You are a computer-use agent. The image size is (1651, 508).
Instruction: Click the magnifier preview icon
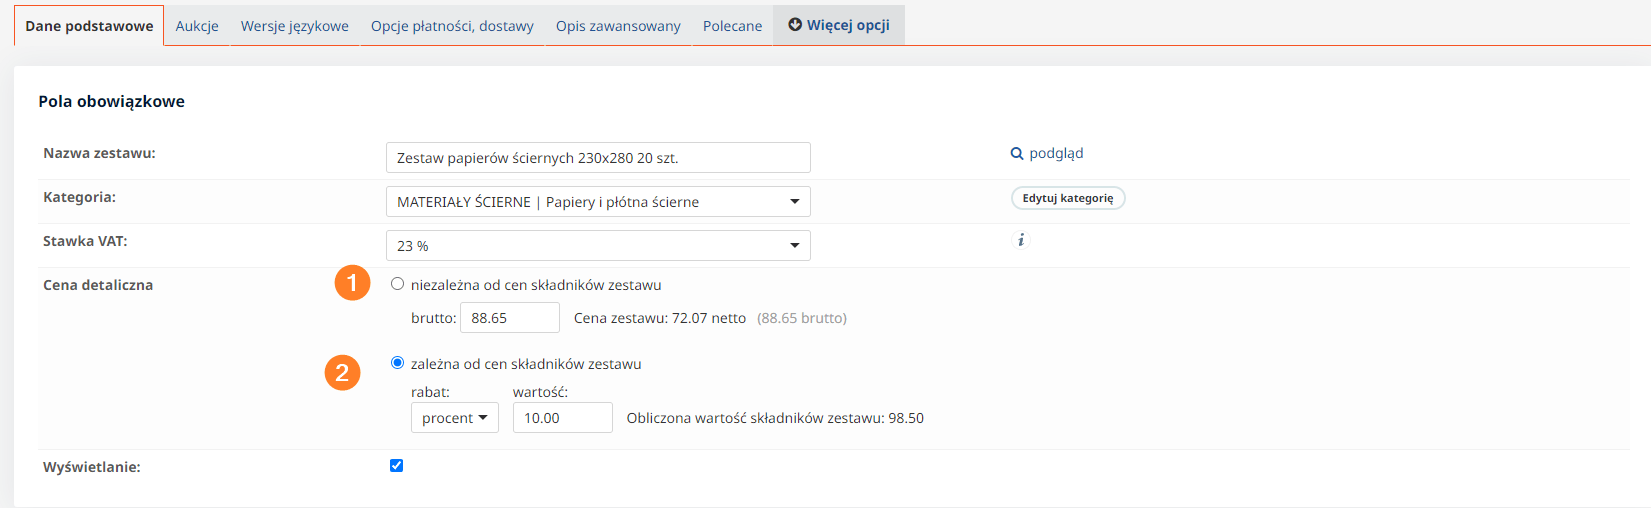[1017, 154]
